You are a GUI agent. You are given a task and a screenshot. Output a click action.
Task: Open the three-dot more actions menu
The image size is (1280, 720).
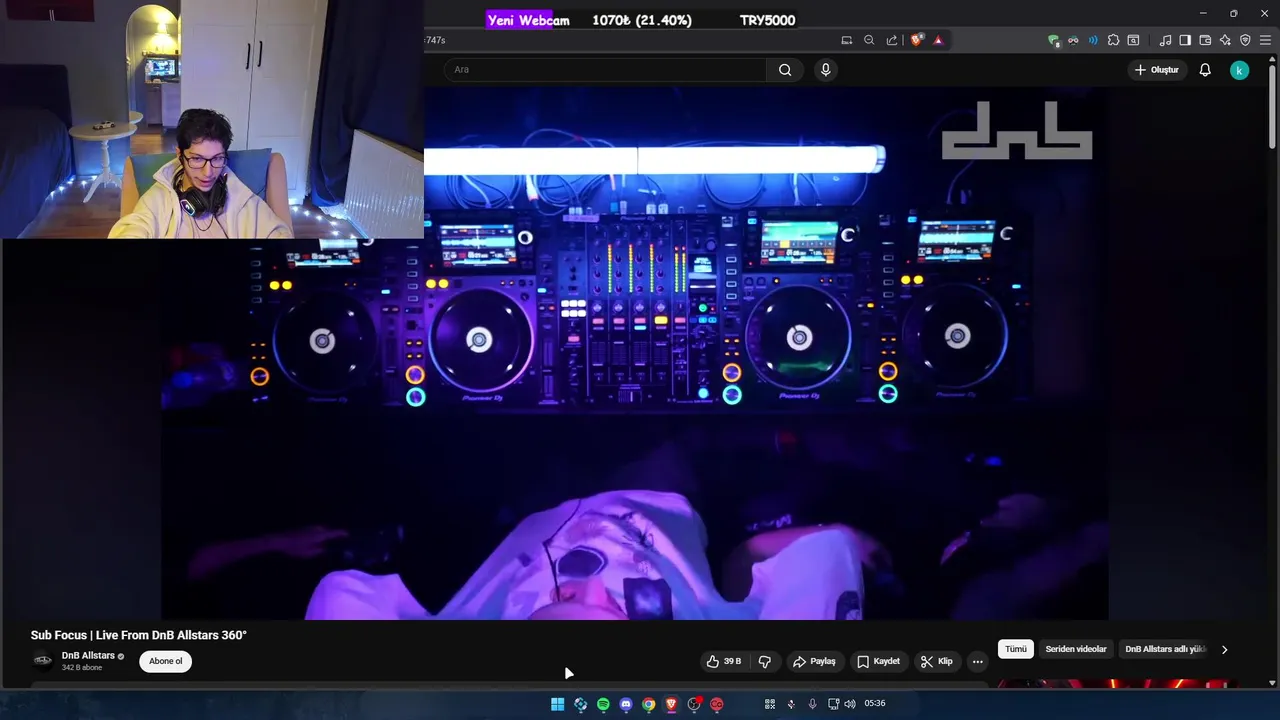pyautogui.click(x=978, y=661)
